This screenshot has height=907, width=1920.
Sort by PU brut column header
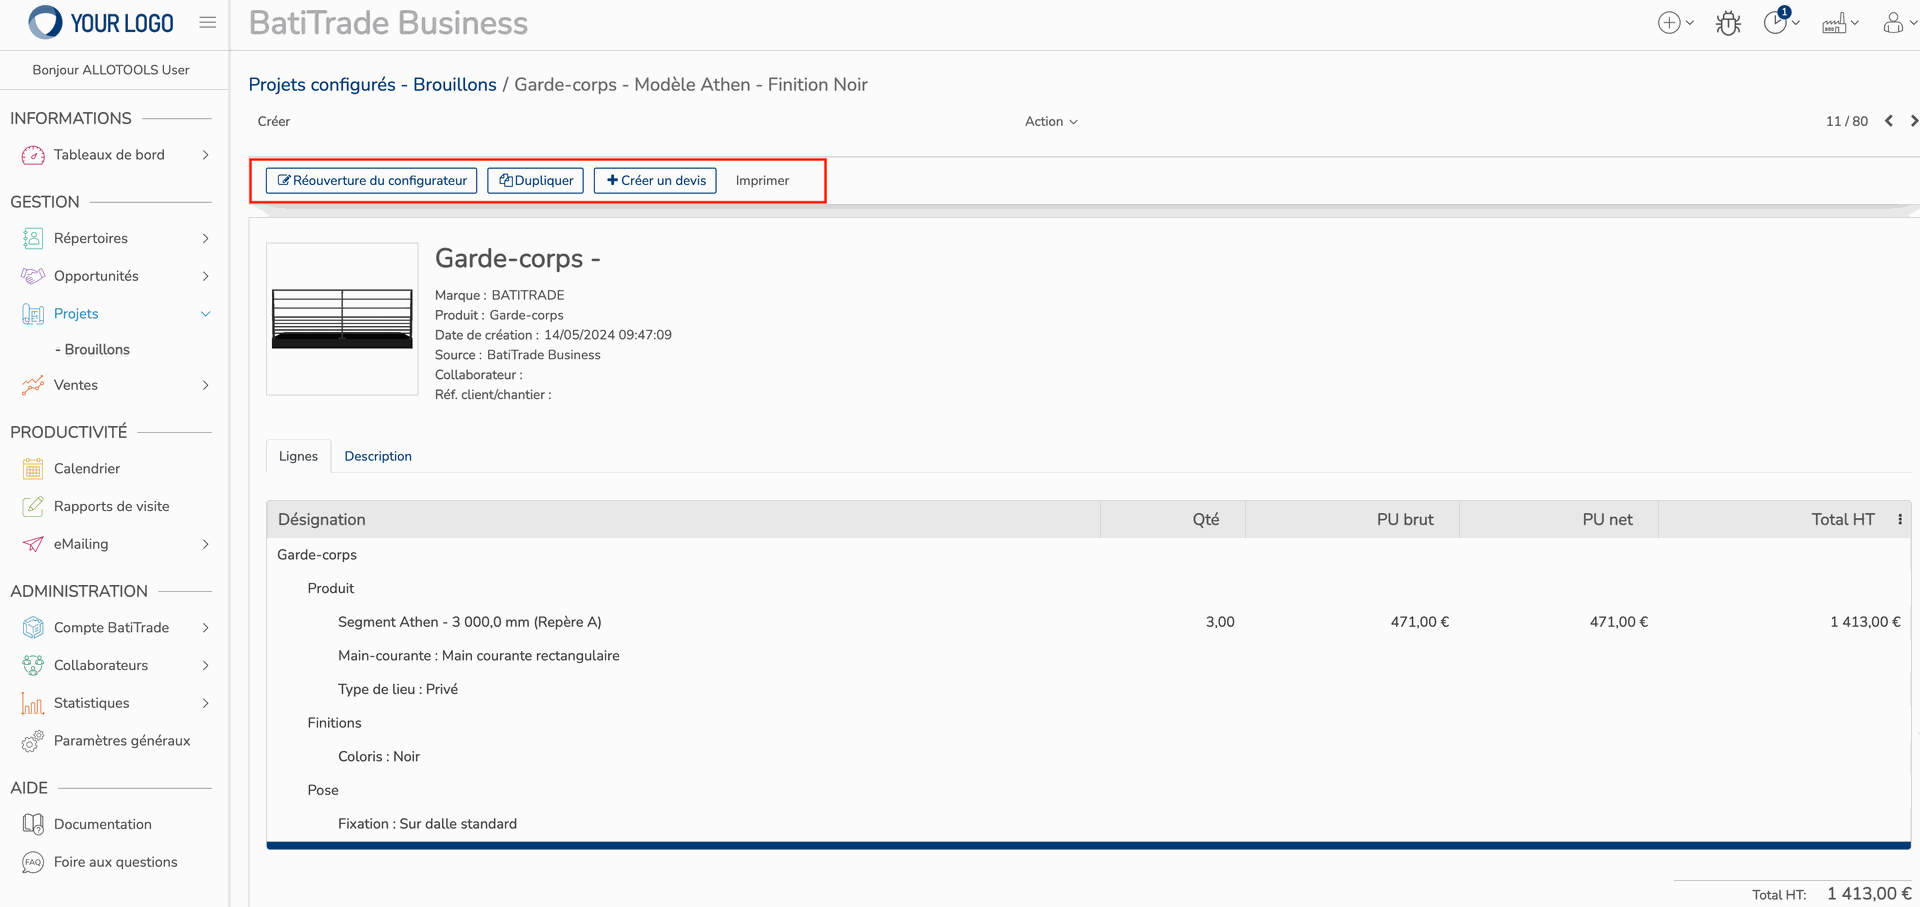coord(1352,519)
